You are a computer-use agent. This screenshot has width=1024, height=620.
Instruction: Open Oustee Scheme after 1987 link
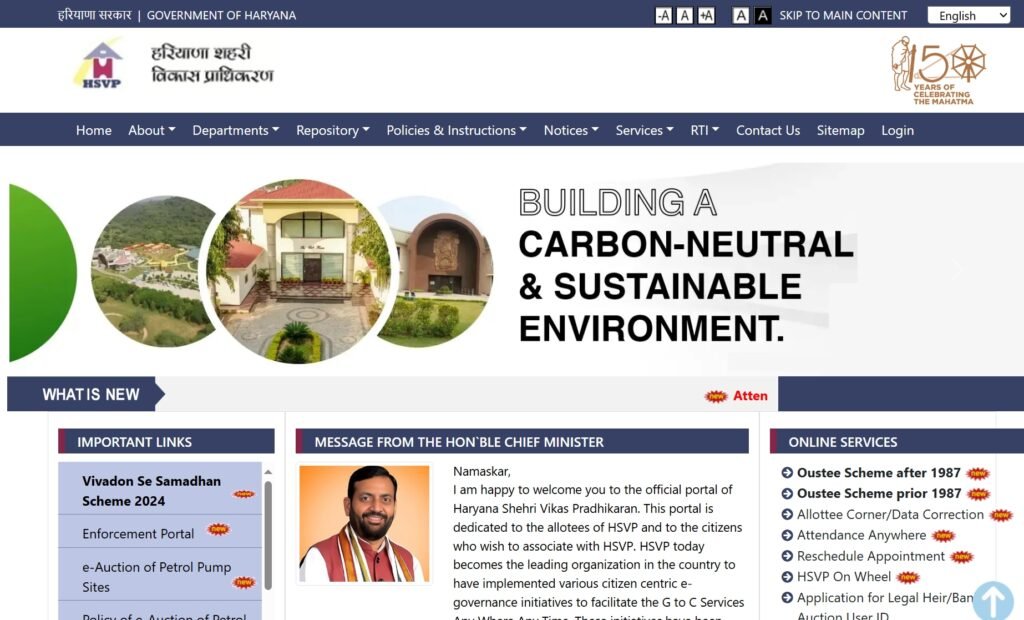(x=878, y=473)
